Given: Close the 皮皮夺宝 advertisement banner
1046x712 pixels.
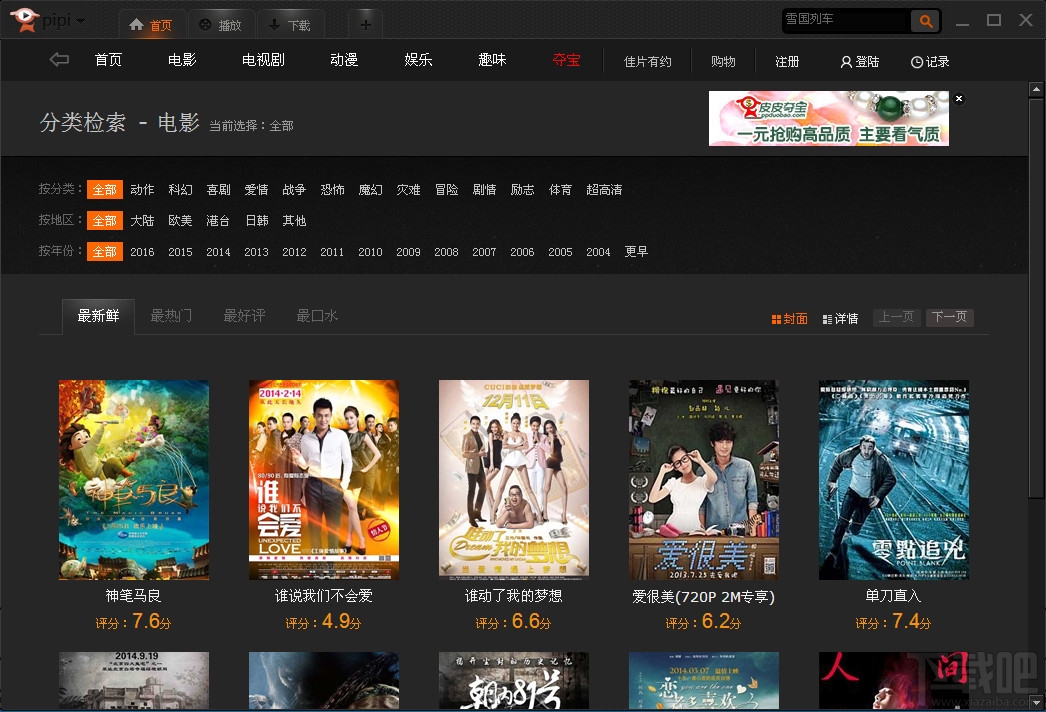Looking at the screenshot, I should pos(959,99).
